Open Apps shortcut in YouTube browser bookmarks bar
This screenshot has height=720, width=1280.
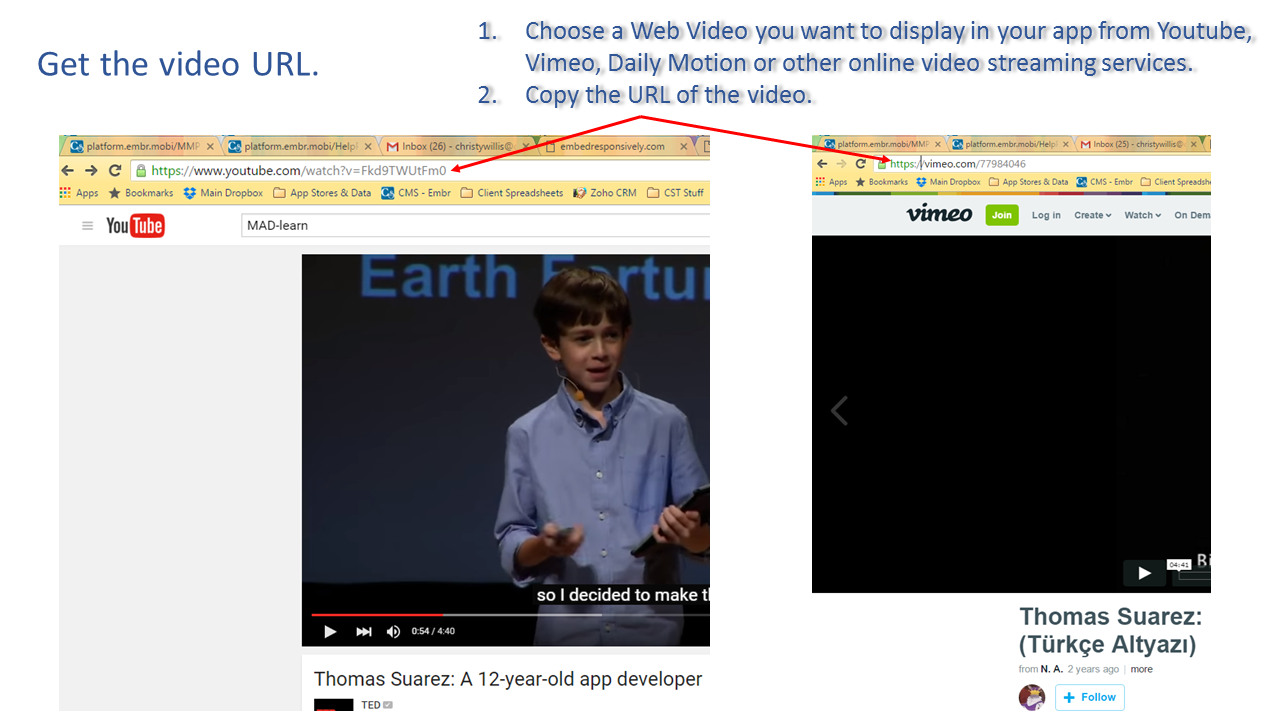pos(79,193)
